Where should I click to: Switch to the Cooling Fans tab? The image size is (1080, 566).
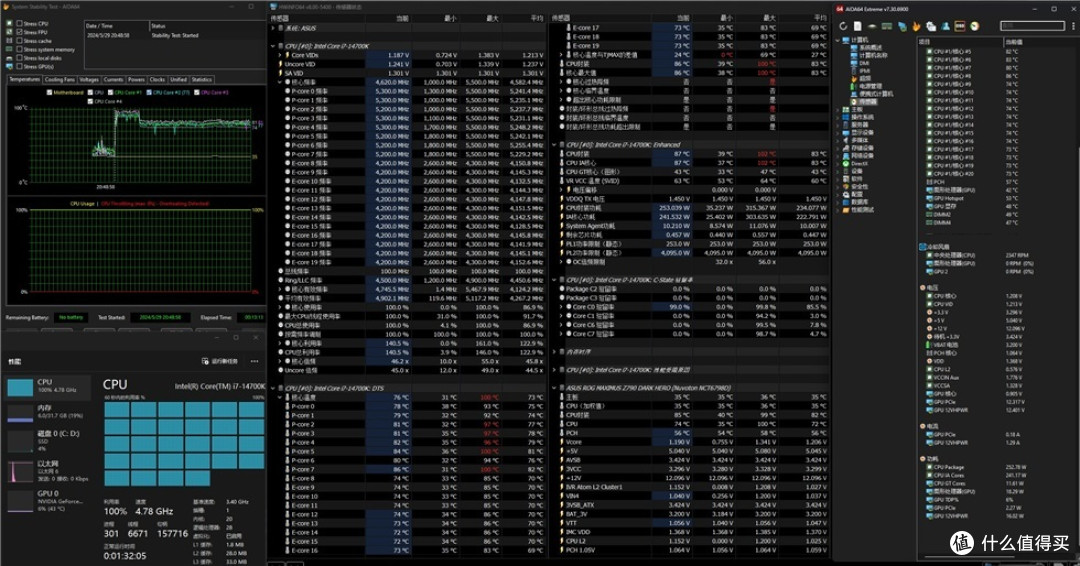pyautogui.click(x=59, y=80)
